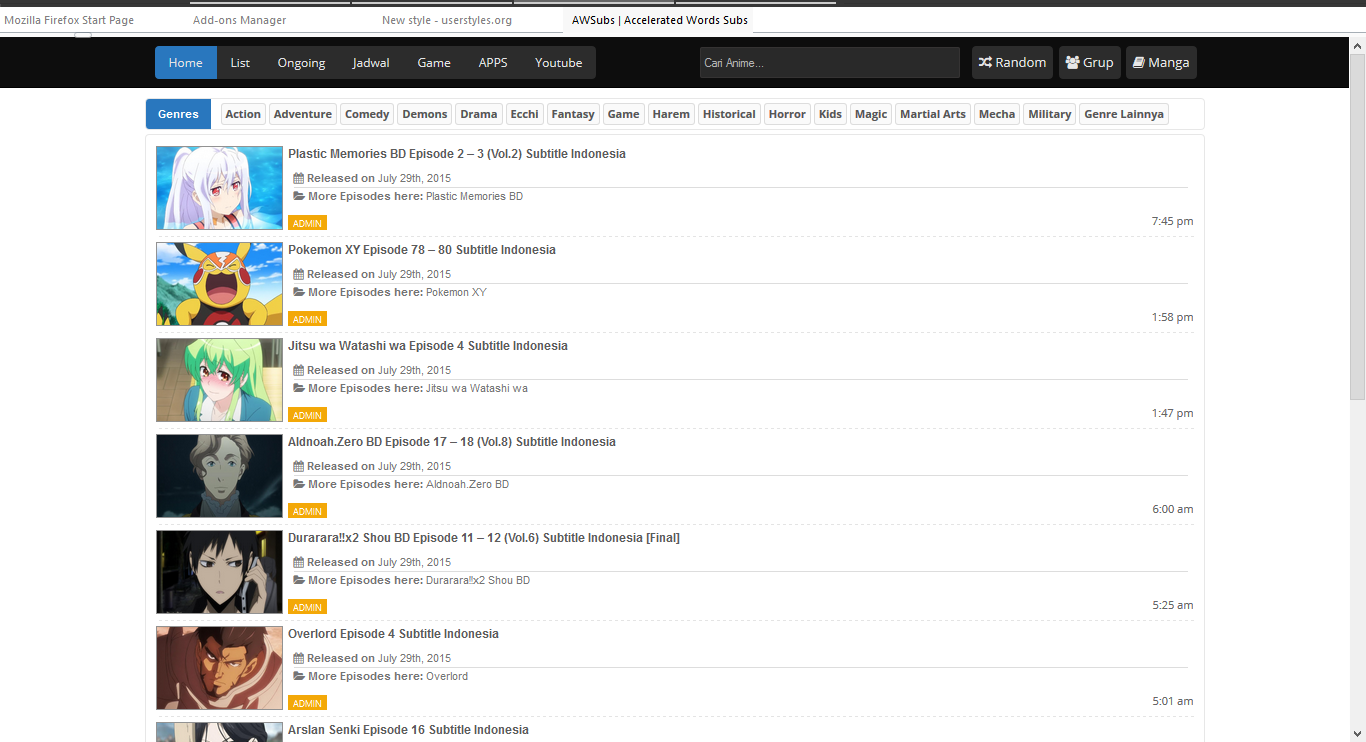
Task: Go to the Ongoing section
Action: coord(301,62)
